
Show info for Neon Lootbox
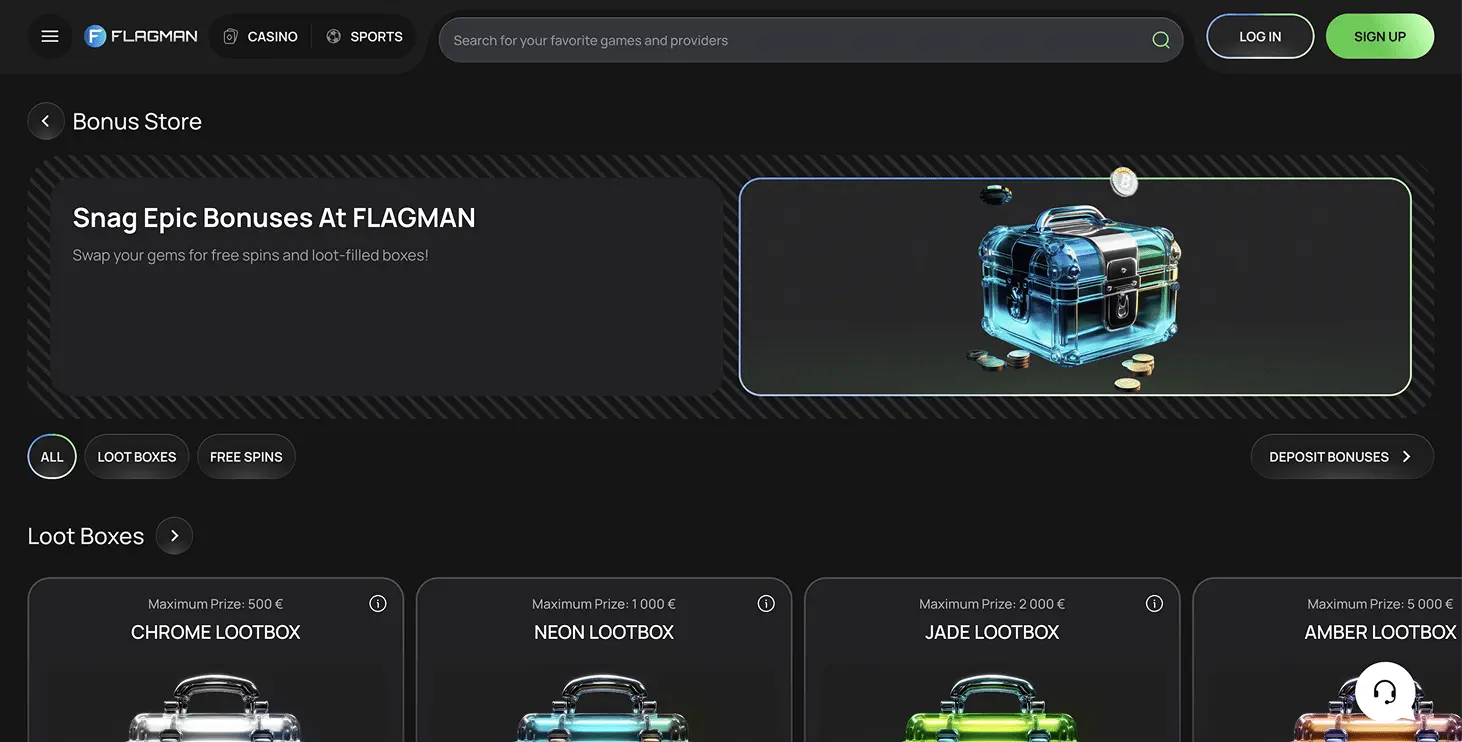point(766,603)
